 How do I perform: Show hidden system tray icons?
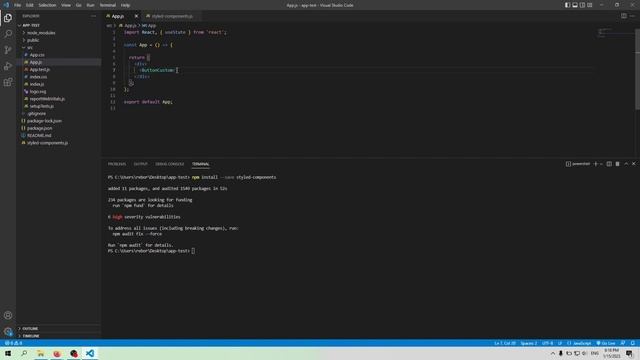553,353
